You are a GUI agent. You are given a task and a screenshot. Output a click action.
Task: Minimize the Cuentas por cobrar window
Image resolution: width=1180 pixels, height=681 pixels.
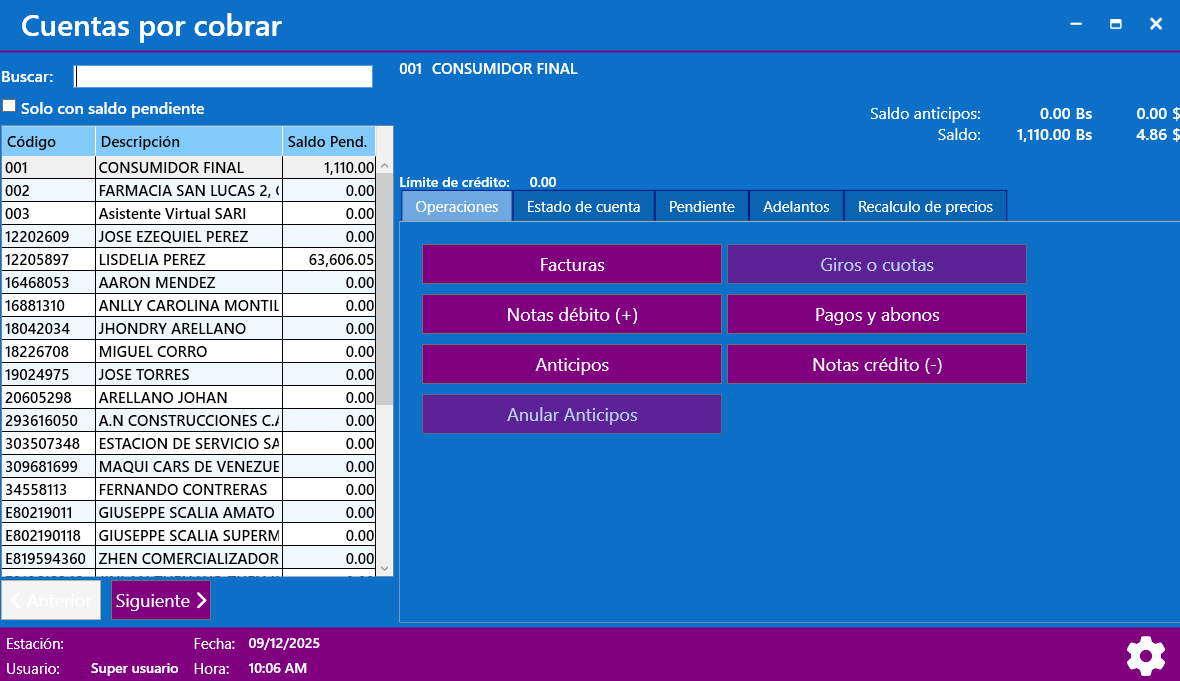pyautogui.click(x=1076, y=24)
